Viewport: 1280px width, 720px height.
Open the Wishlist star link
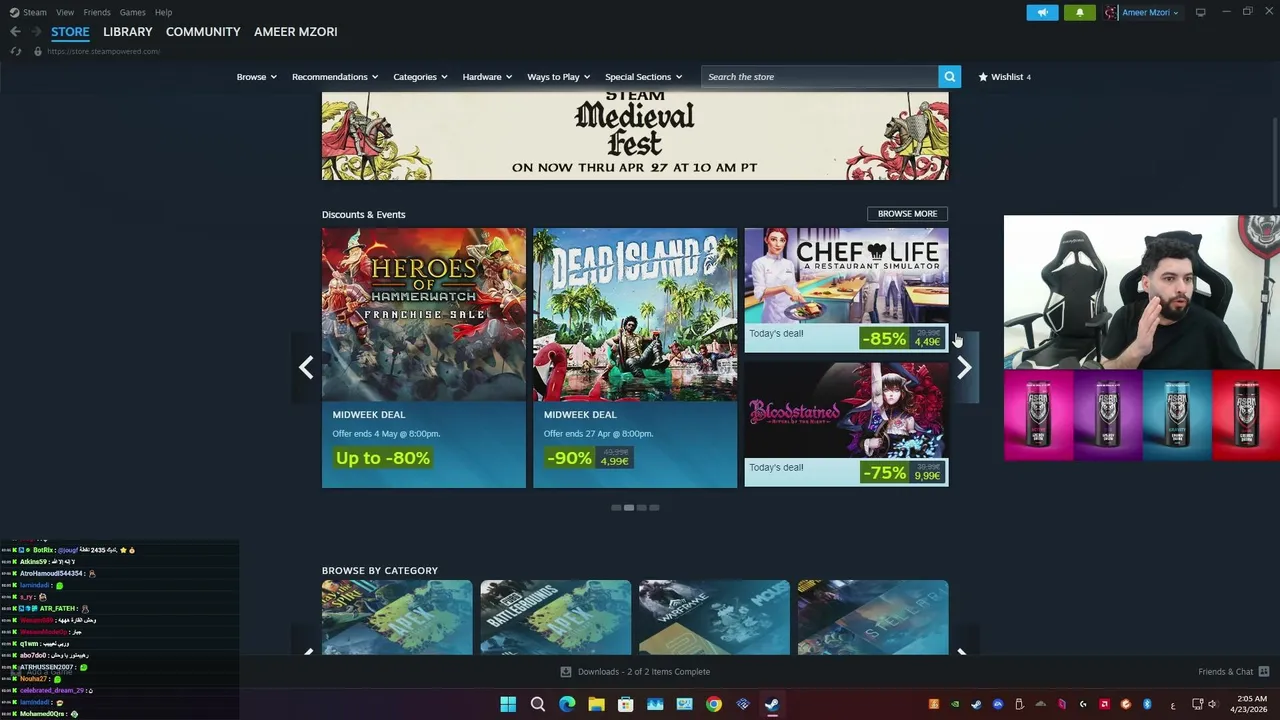1004,77
